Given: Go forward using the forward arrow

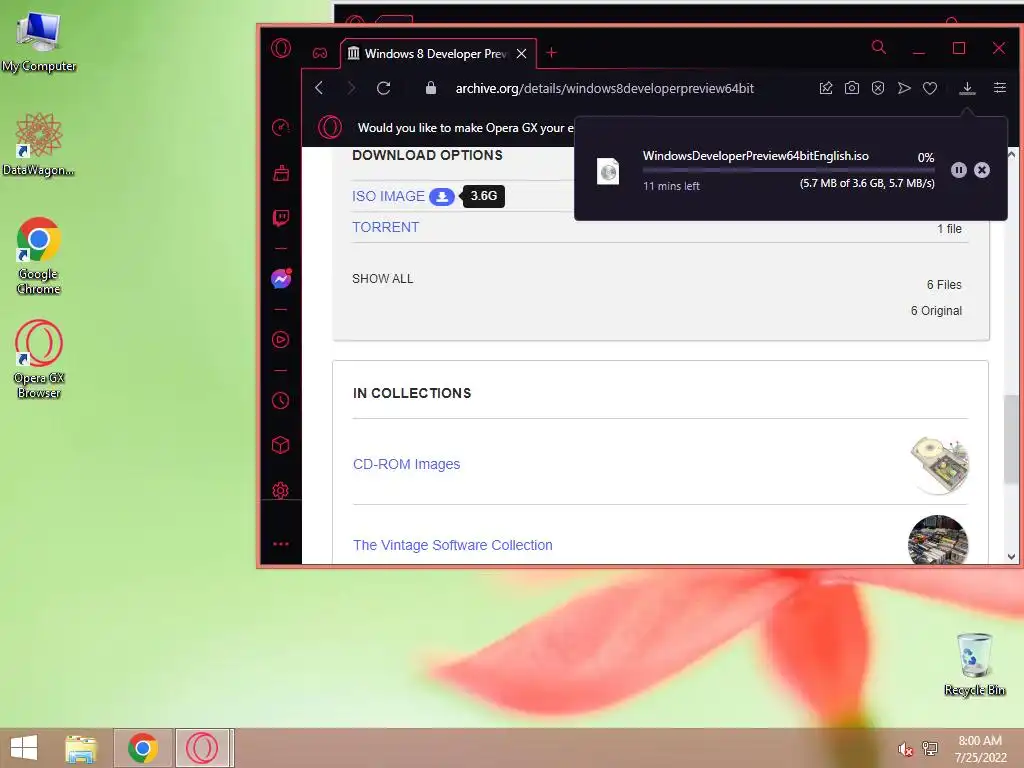Looking at the screenshot, I should point(351,88).
